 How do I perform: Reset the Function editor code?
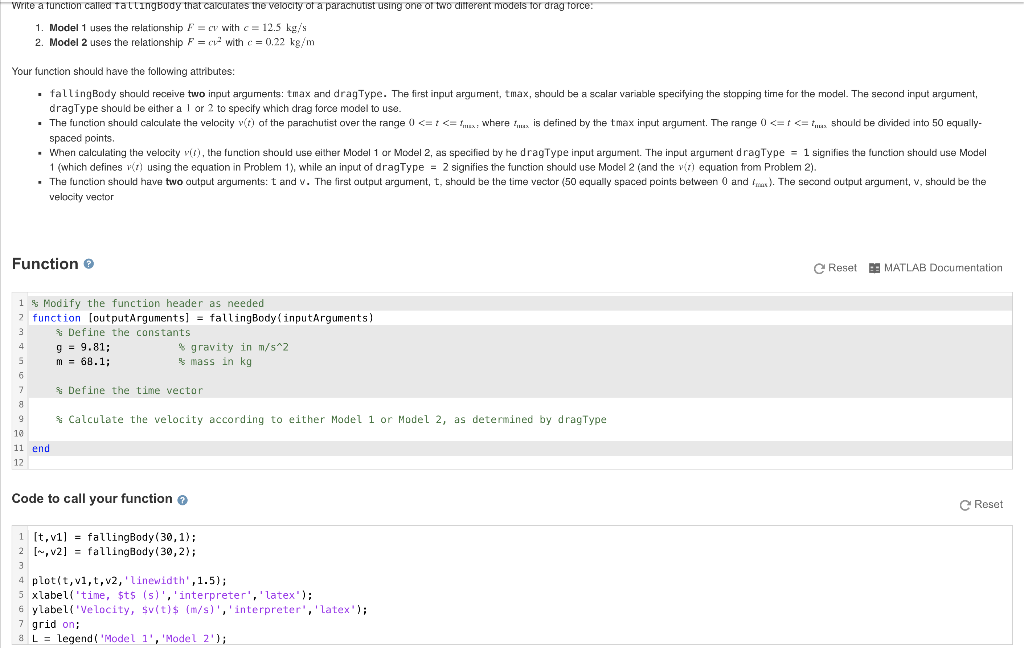tap(835, 268)
